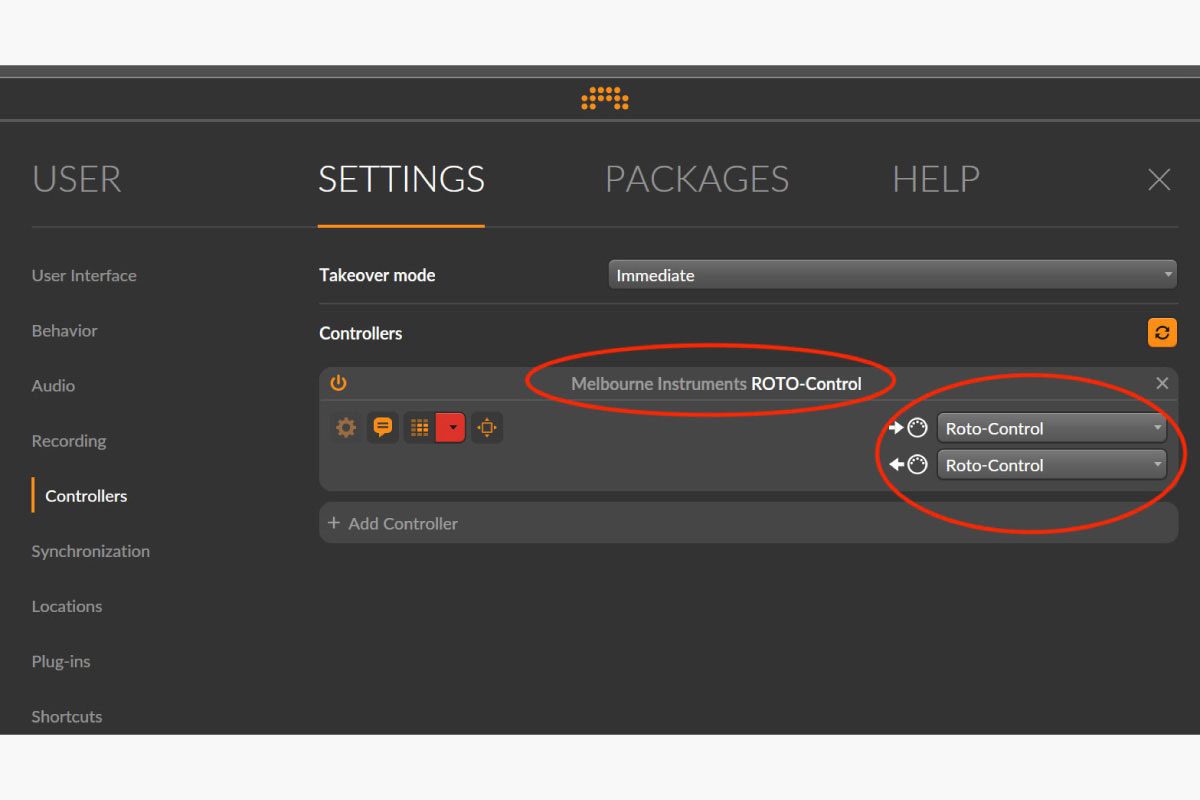Open the Takeover mode Immediate dropdown
Image resolution: width=1200 pixels, height=800 pixels.
(892, 275)
